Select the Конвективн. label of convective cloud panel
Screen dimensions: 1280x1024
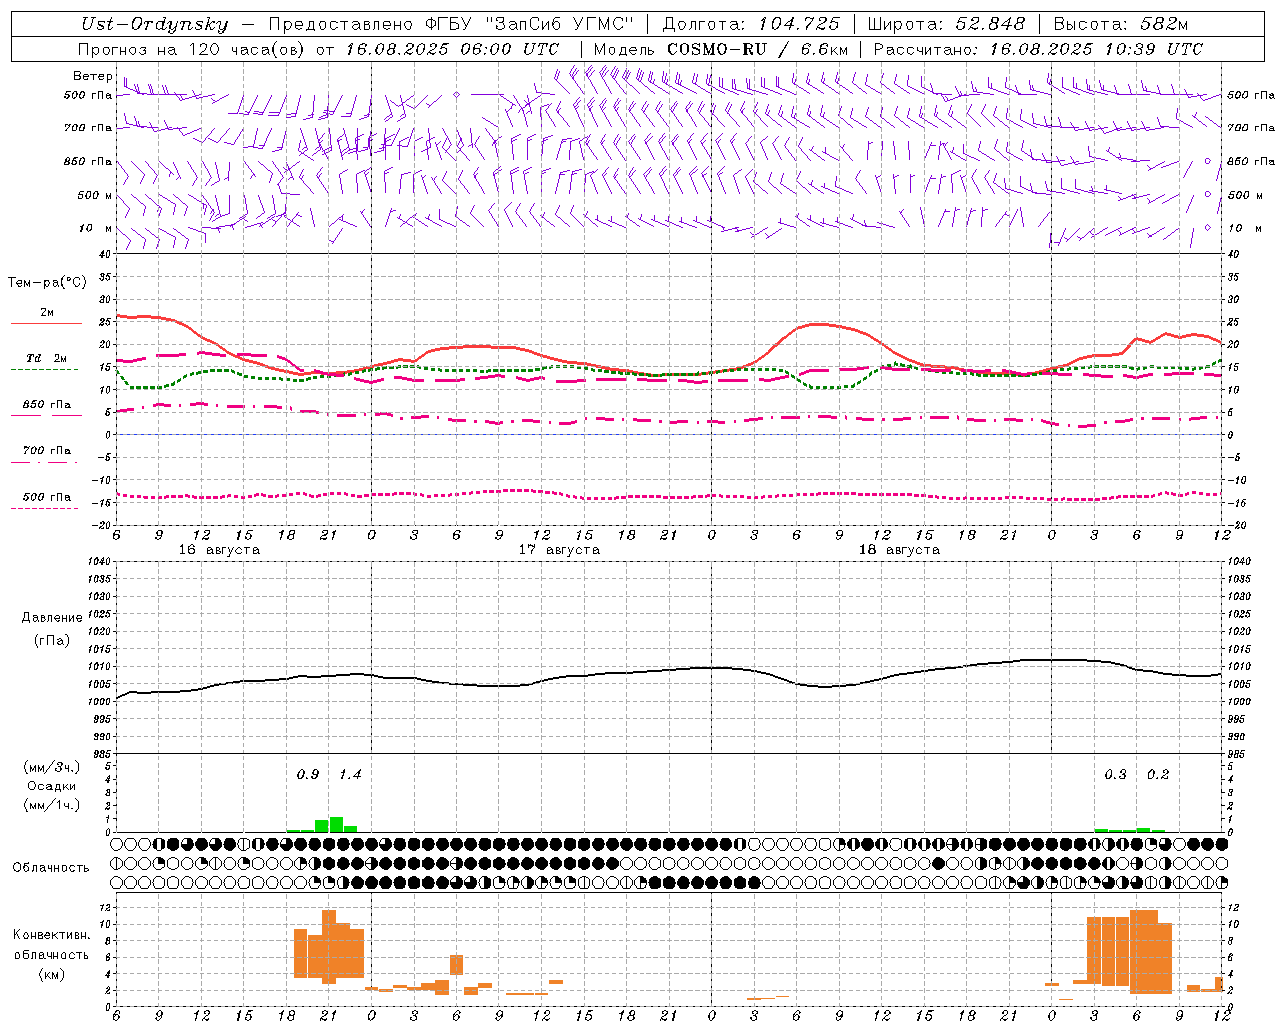click(51, 935)
